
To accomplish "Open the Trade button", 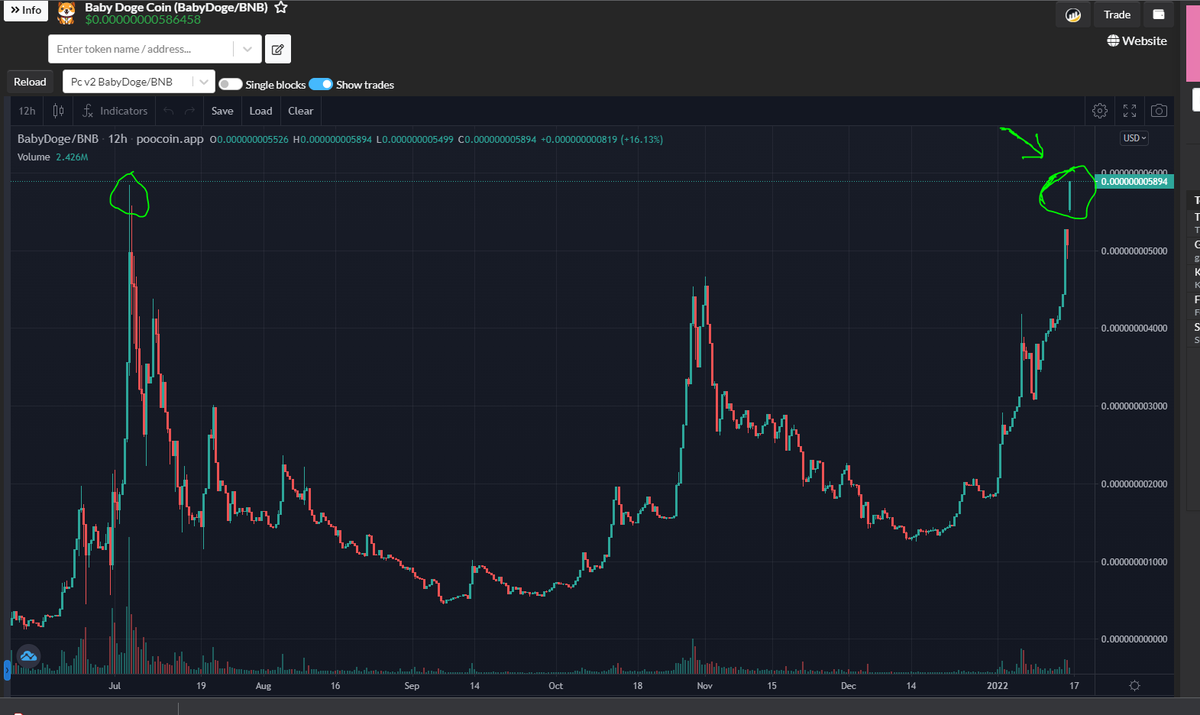I will [x=1117, y=15].
